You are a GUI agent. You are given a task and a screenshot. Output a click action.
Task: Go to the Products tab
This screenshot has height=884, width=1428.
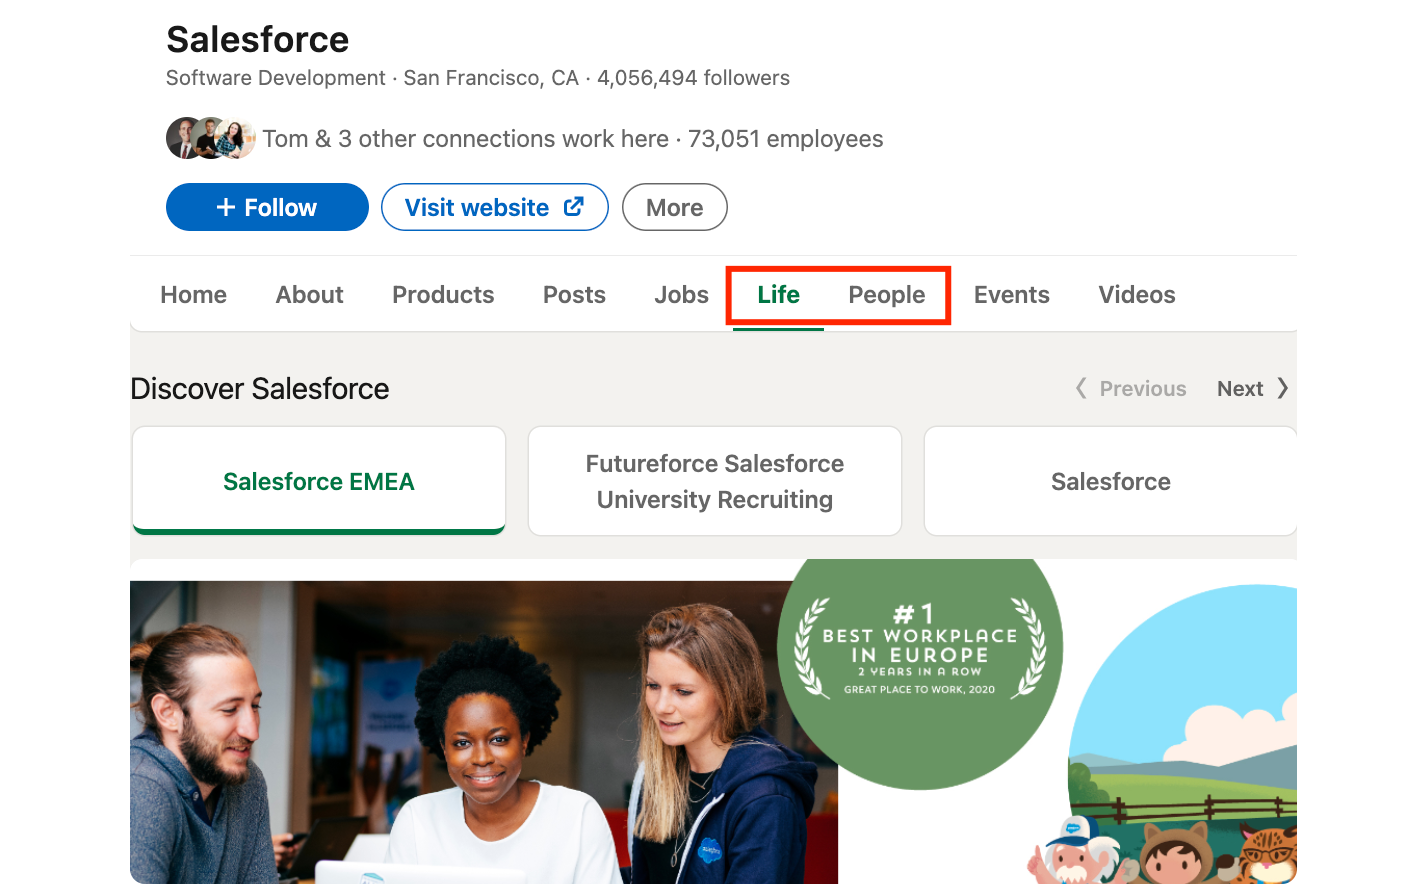pyautogui.click(x=443, y=295)
